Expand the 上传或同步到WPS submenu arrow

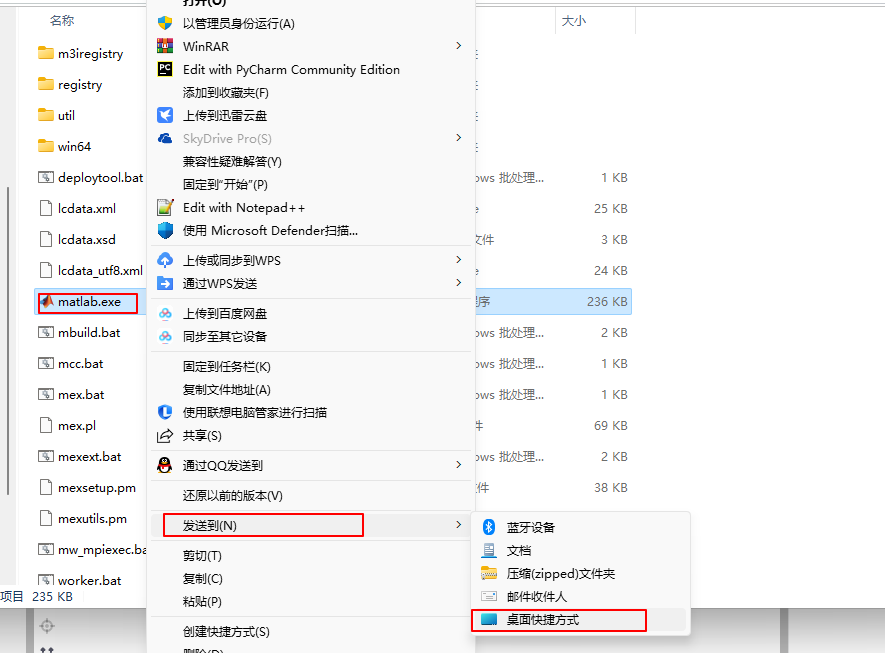pos(459,260)
